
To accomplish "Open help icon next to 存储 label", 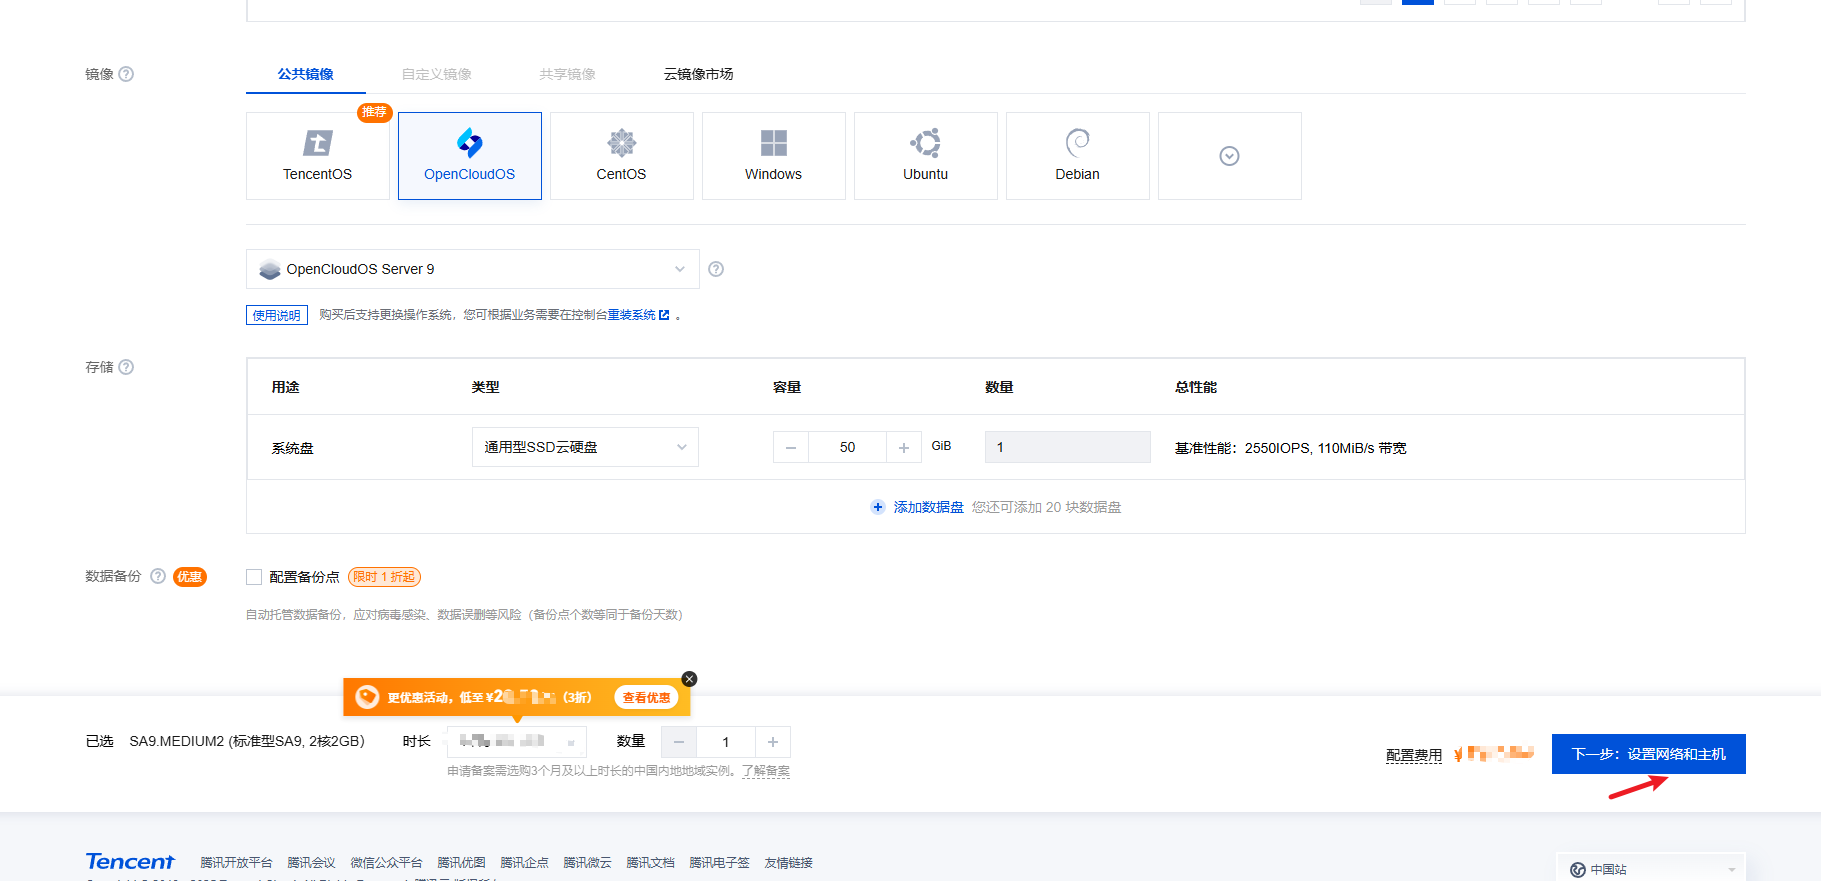I will (126, 367).
